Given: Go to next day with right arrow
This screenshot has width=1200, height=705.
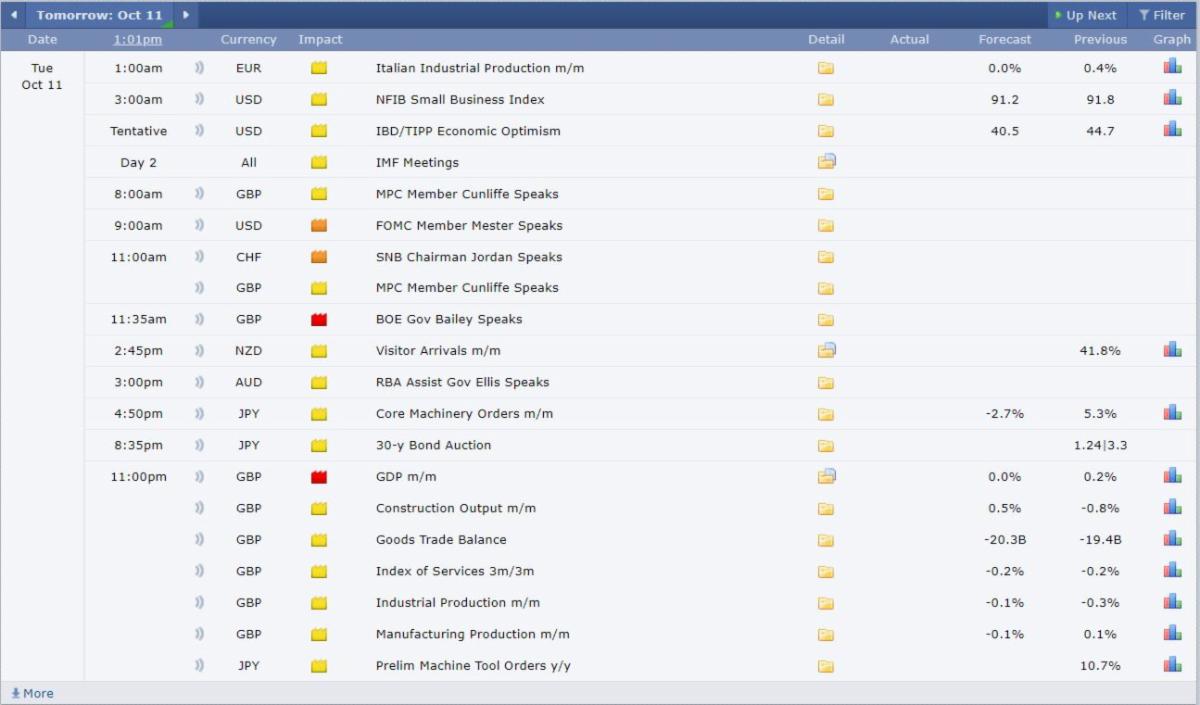Looking at the screenshot, I should (185, 15).
